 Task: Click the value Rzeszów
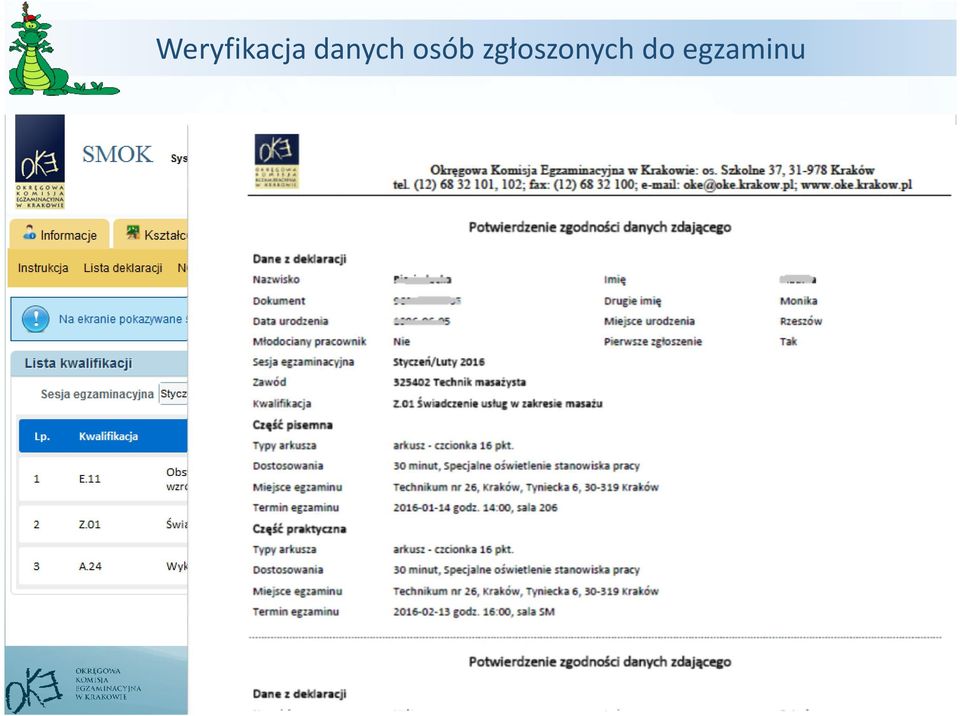[x=801, y=321]
